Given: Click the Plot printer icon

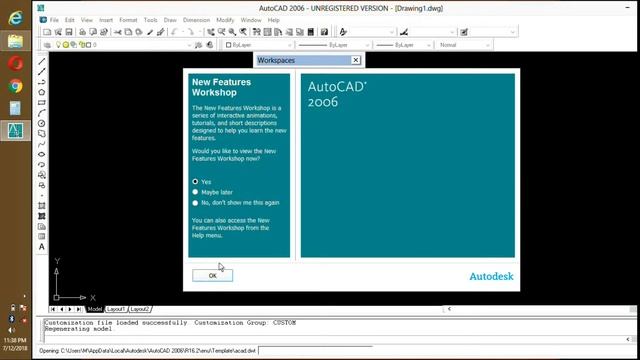Looking at the screenshot, I should point(82,32).
